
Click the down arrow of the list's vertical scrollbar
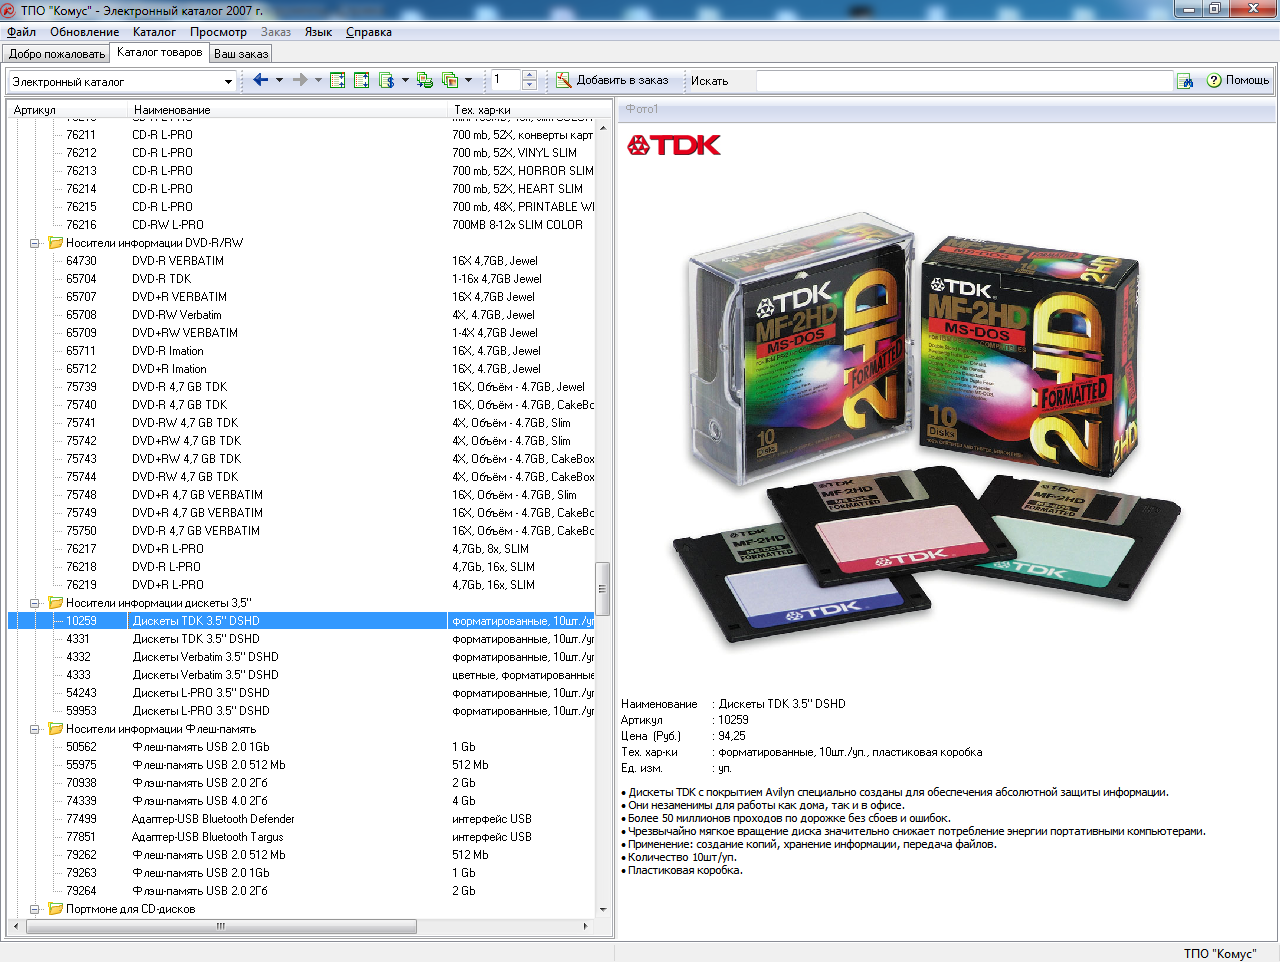pos(602,910)
